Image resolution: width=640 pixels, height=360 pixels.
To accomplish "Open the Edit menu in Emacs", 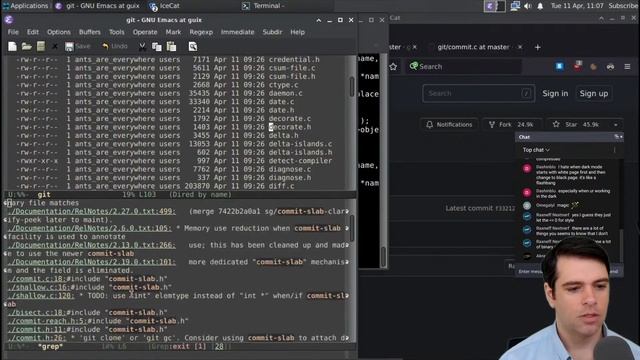I will [x=33, y=32].
